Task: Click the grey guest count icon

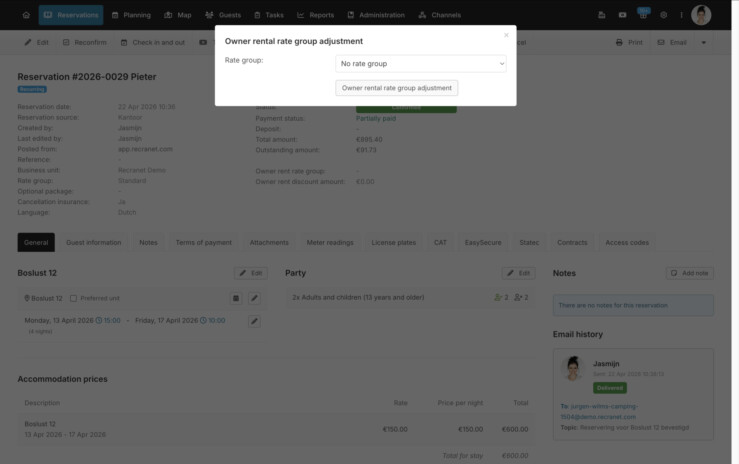Action: point(518,297)
